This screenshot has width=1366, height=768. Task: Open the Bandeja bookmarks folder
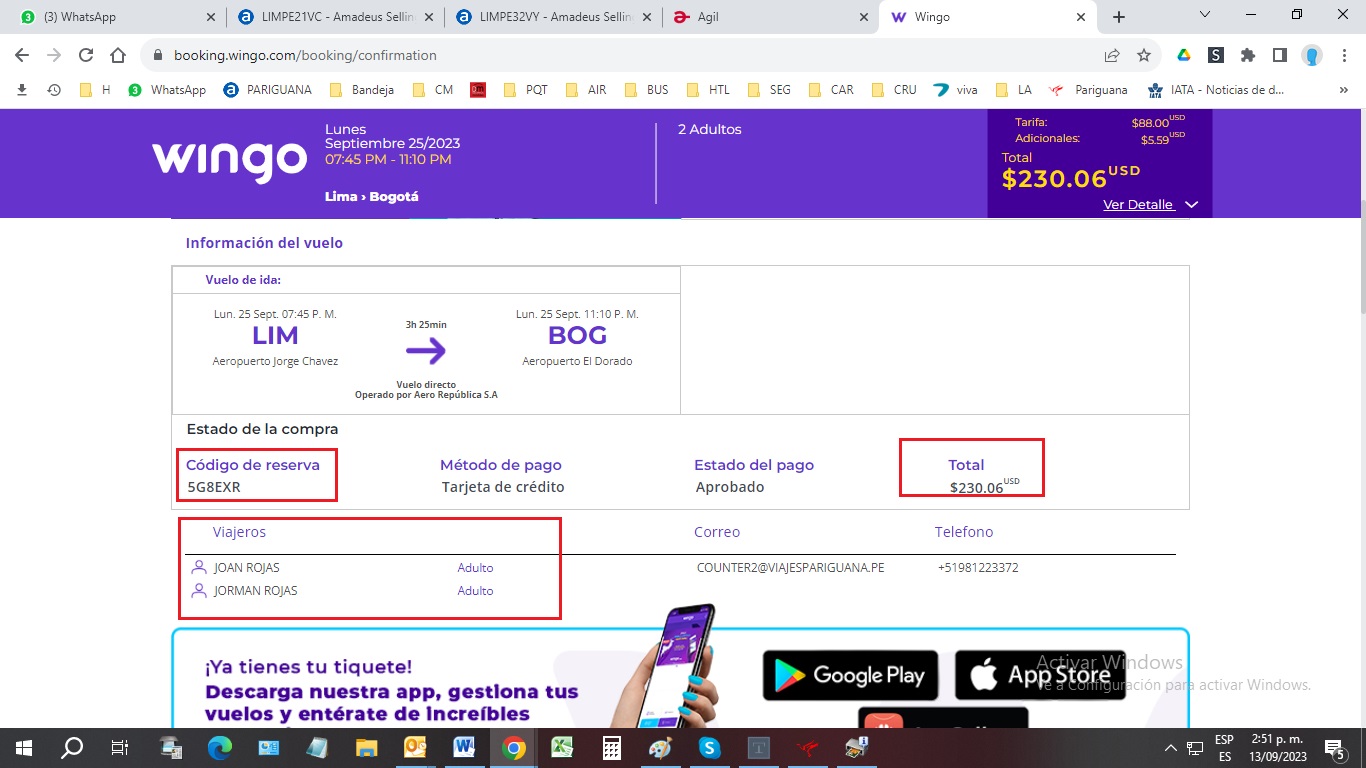(361, 90)
